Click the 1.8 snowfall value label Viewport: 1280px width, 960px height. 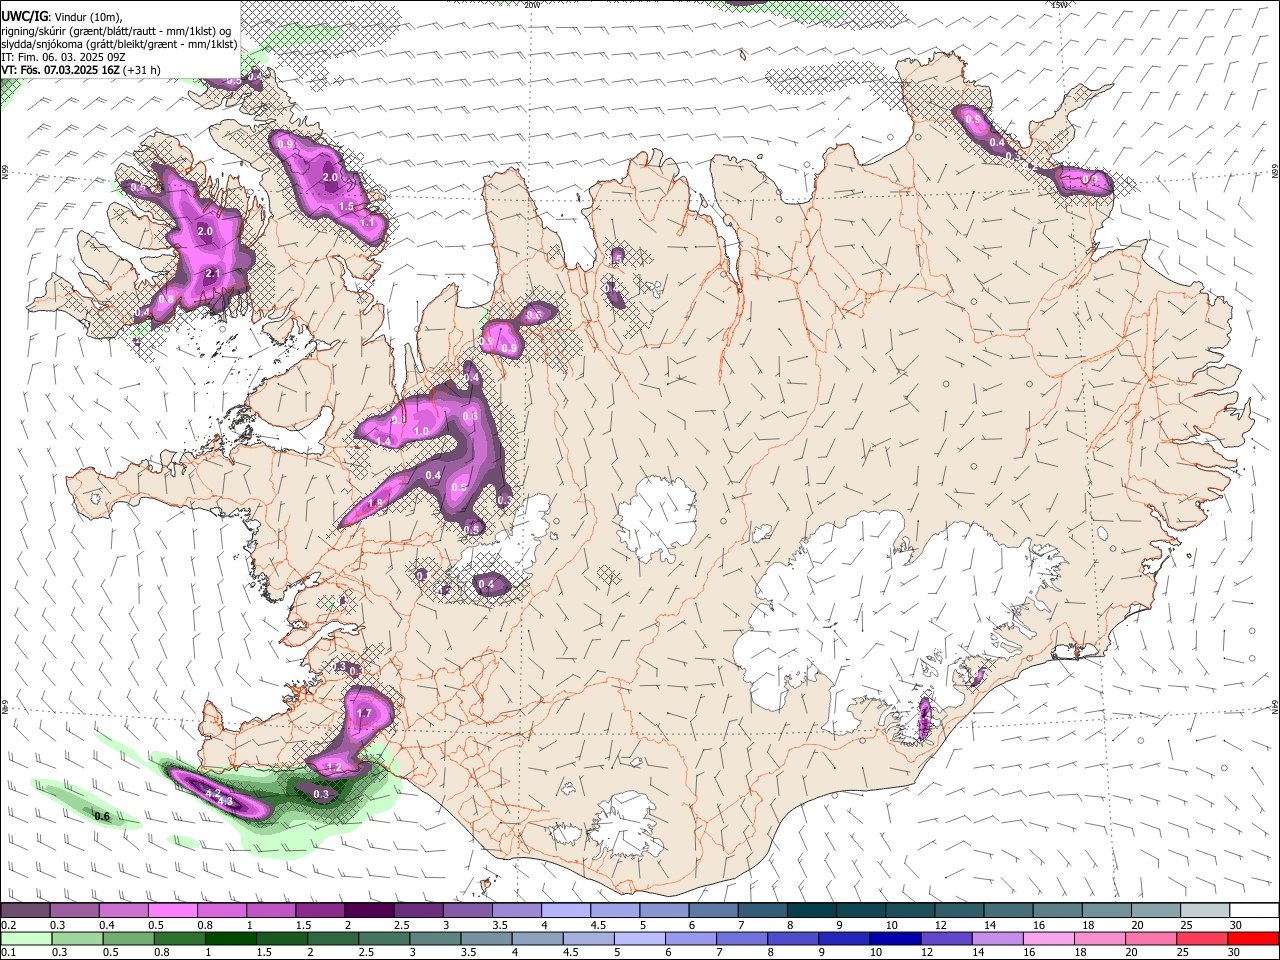[376, 503]
